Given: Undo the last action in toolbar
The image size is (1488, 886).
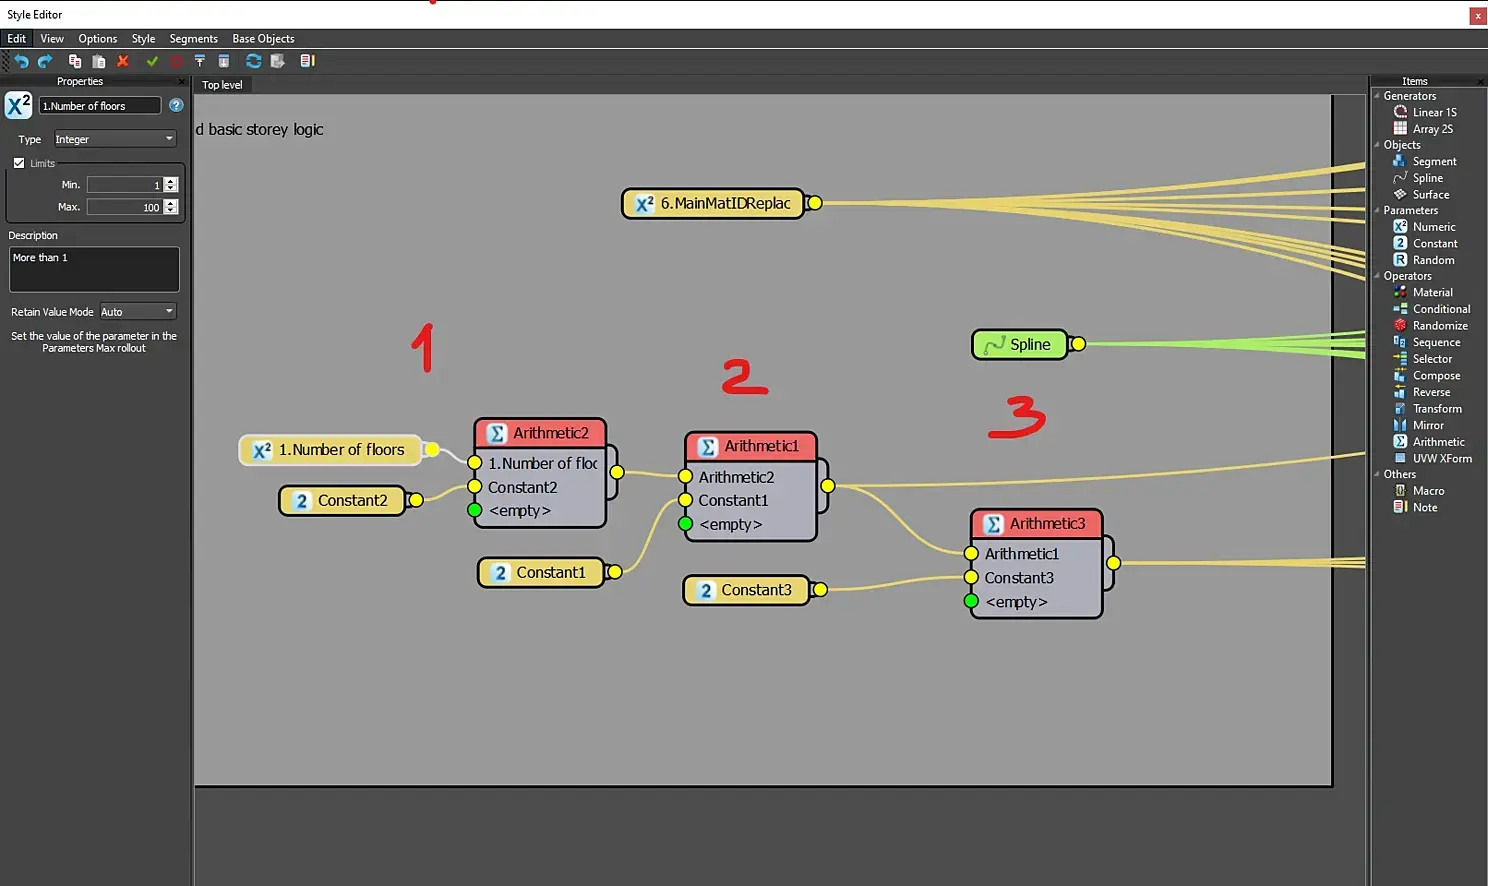Looking at the screenshot, I should [x=21, y=61].
